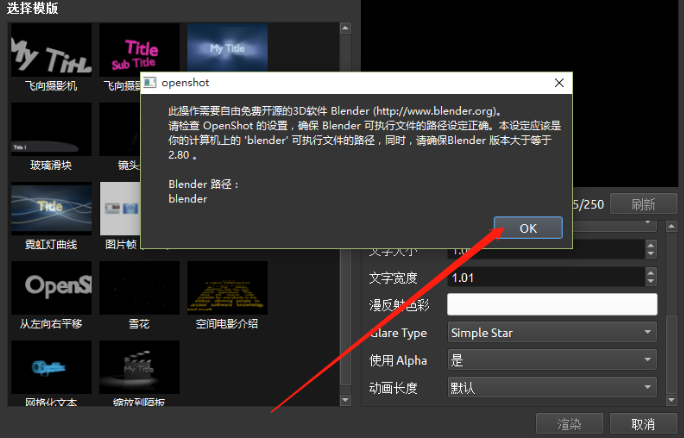Open the 使用 Alpha dropdown
Image resolution: width=684 pixels, height=438 pixels.
[552, 360]
